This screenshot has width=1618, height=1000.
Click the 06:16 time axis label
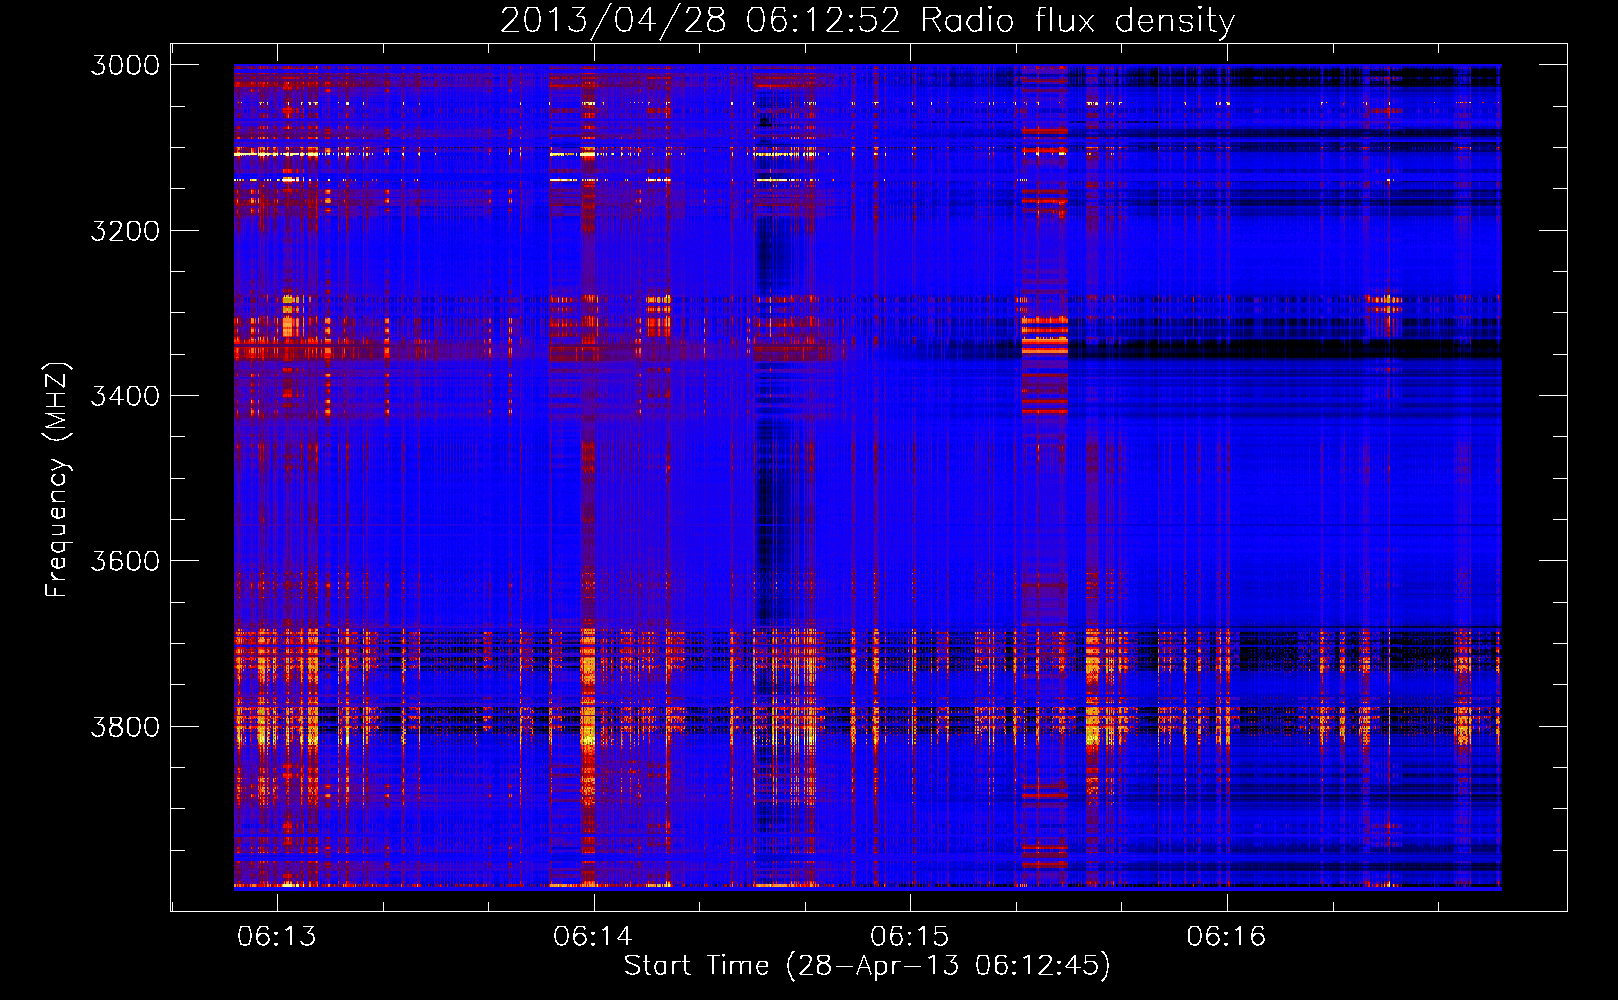1226,936
